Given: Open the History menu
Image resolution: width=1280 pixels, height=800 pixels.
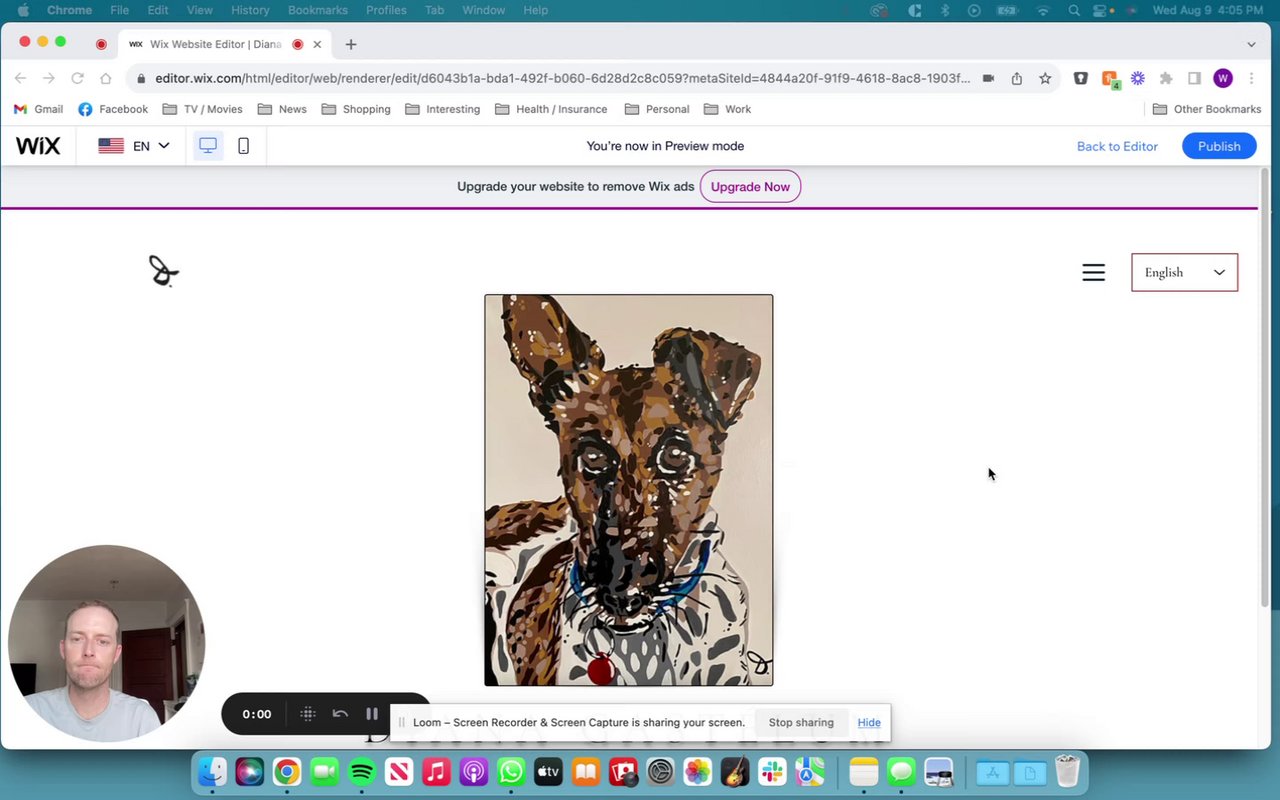Looking at the screenshot, I should pos(250,10).
